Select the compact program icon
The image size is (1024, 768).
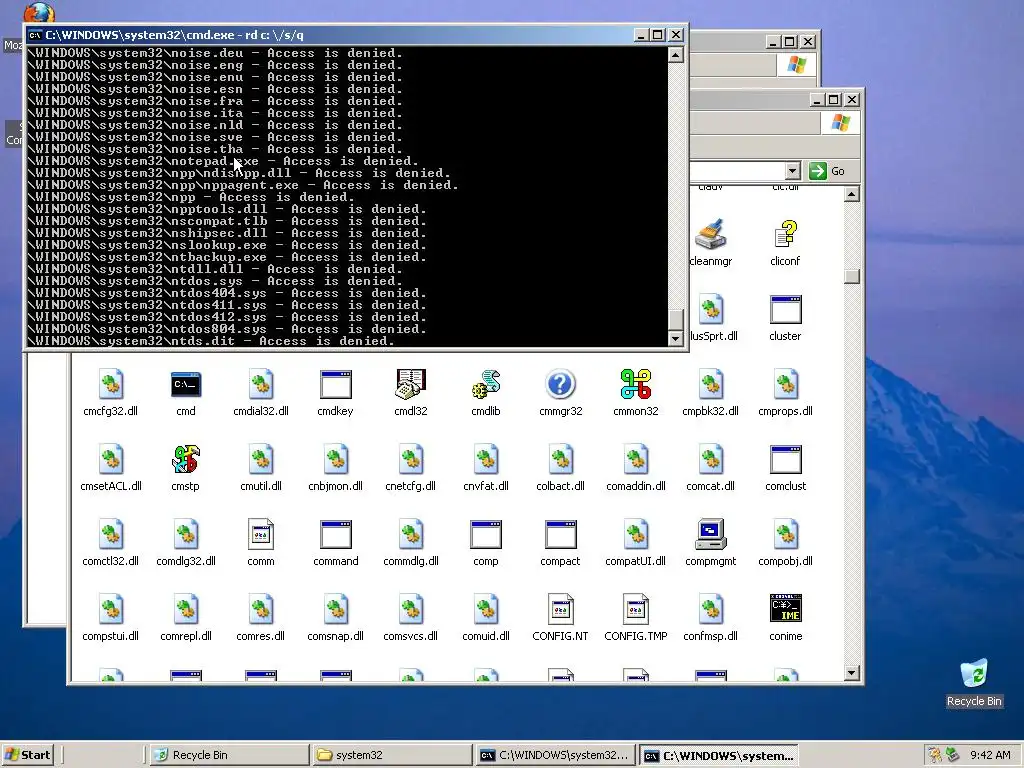click(x=560, y=534)
